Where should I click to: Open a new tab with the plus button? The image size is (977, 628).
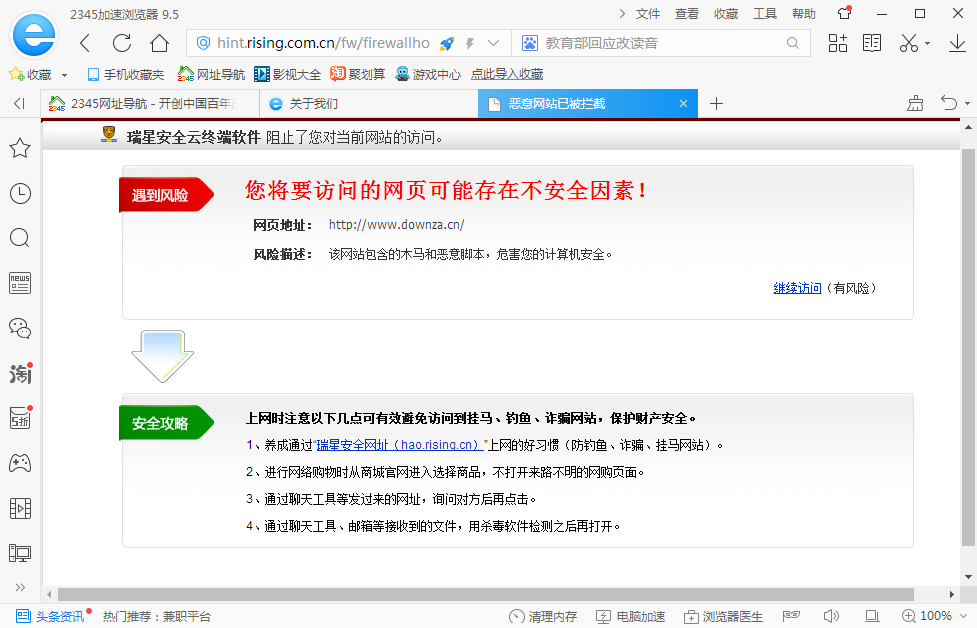717,103
